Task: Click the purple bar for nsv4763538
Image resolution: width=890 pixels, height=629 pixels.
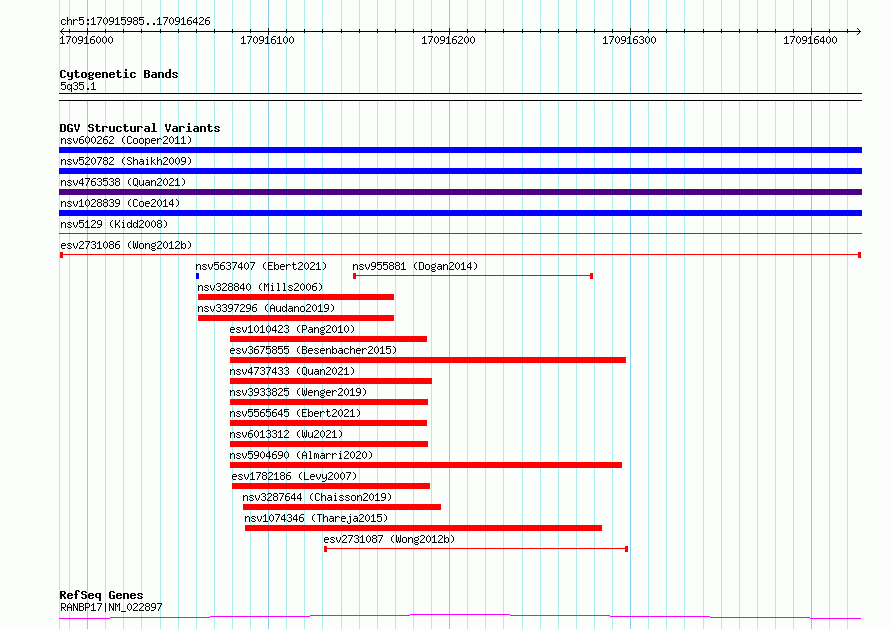Action: [460, 192]
